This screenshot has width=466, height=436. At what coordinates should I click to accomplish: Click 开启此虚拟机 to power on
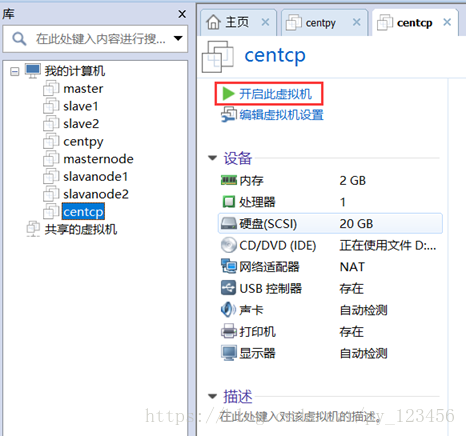tap(276, 94)
